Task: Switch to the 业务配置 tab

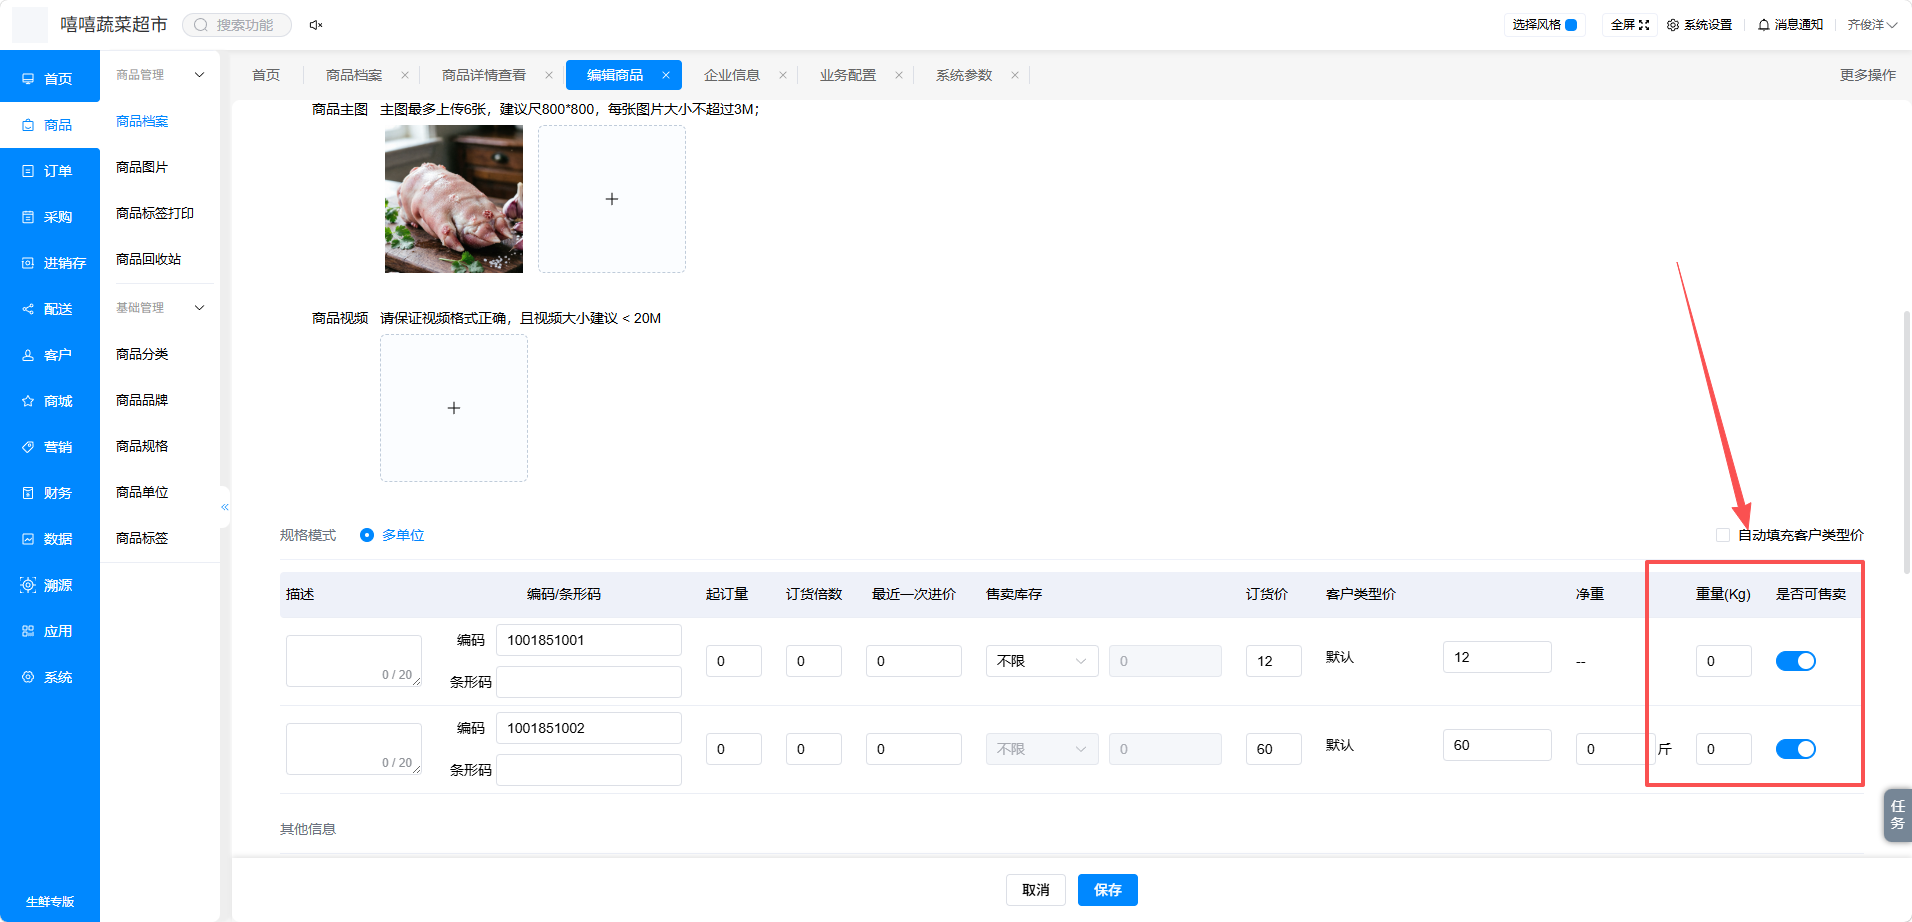Action: pos(848,75)
